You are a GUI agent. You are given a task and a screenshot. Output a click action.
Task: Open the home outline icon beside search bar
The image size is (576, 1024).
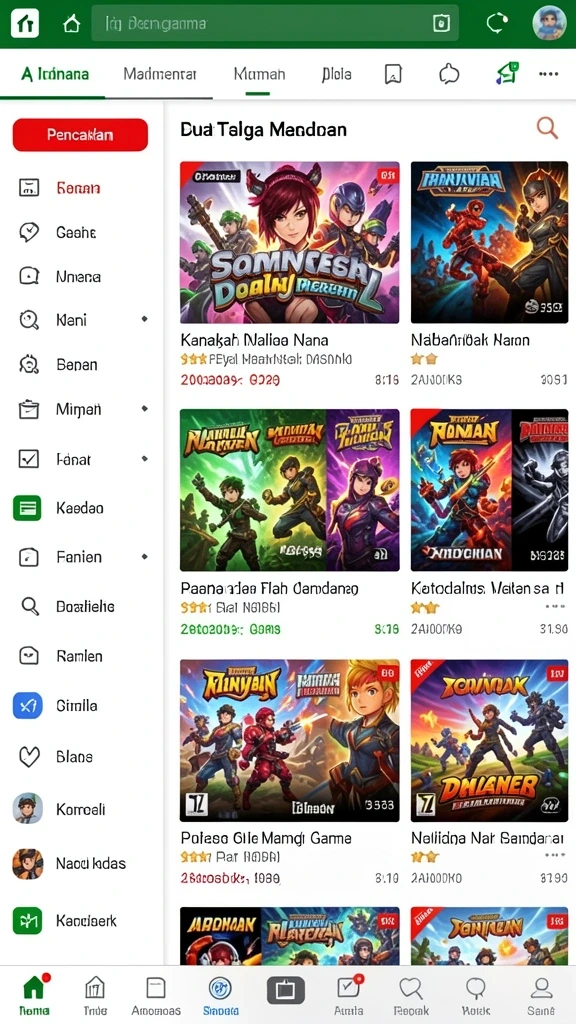coord(71,24)
